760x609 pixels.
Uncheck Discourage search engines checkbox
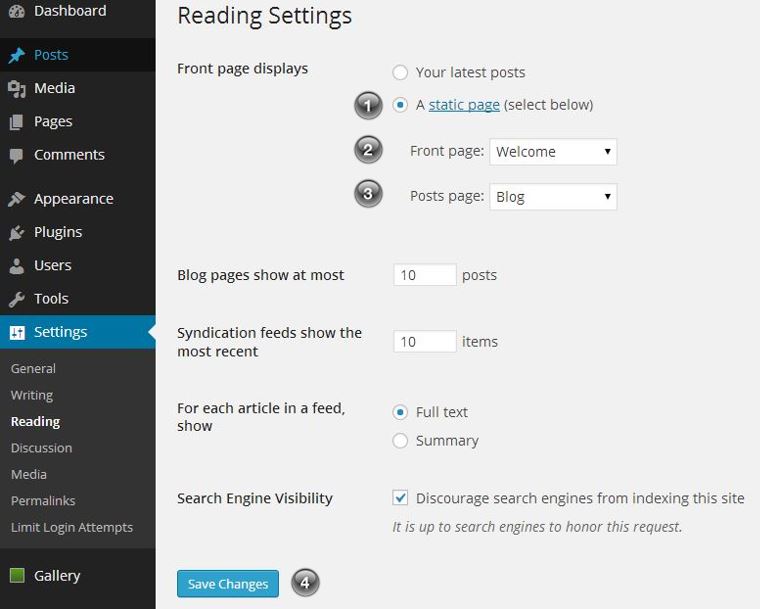click(x=400, y=498)
